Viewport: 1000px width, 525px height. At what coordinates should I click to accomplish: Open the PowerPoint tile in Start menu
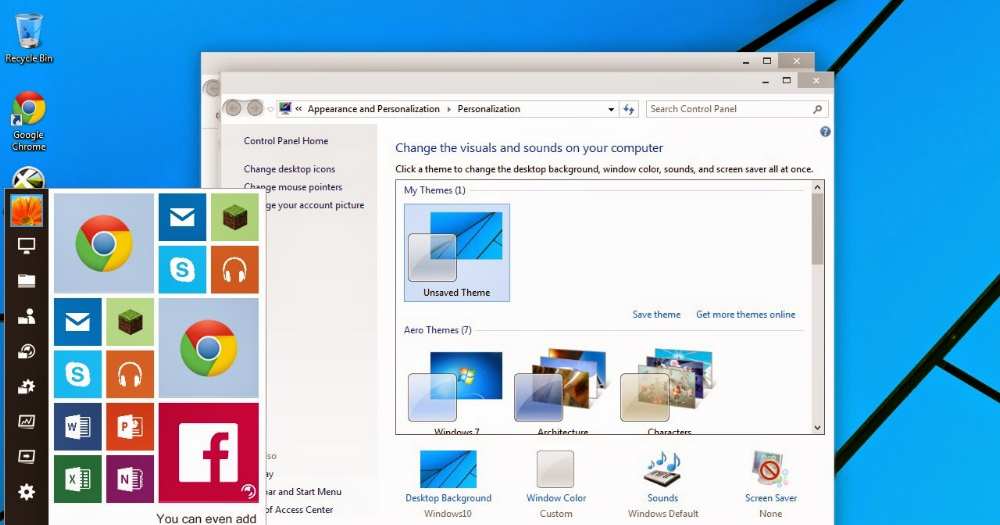click(130, 427)
